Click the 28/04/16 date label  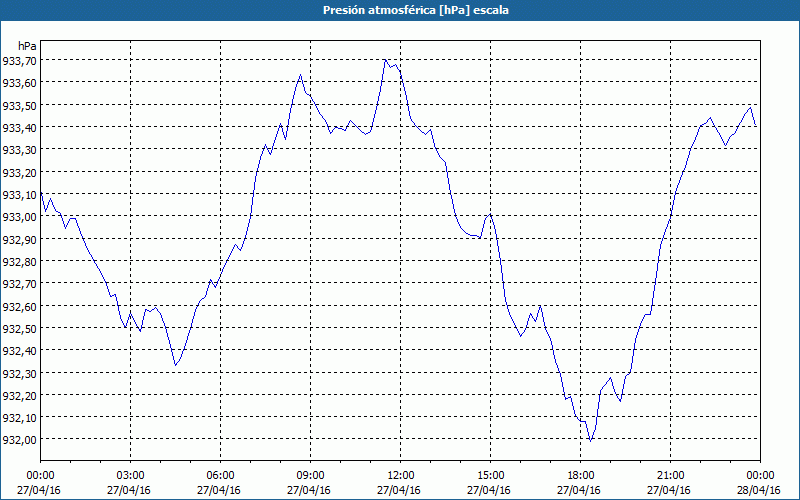coord(759,490)
